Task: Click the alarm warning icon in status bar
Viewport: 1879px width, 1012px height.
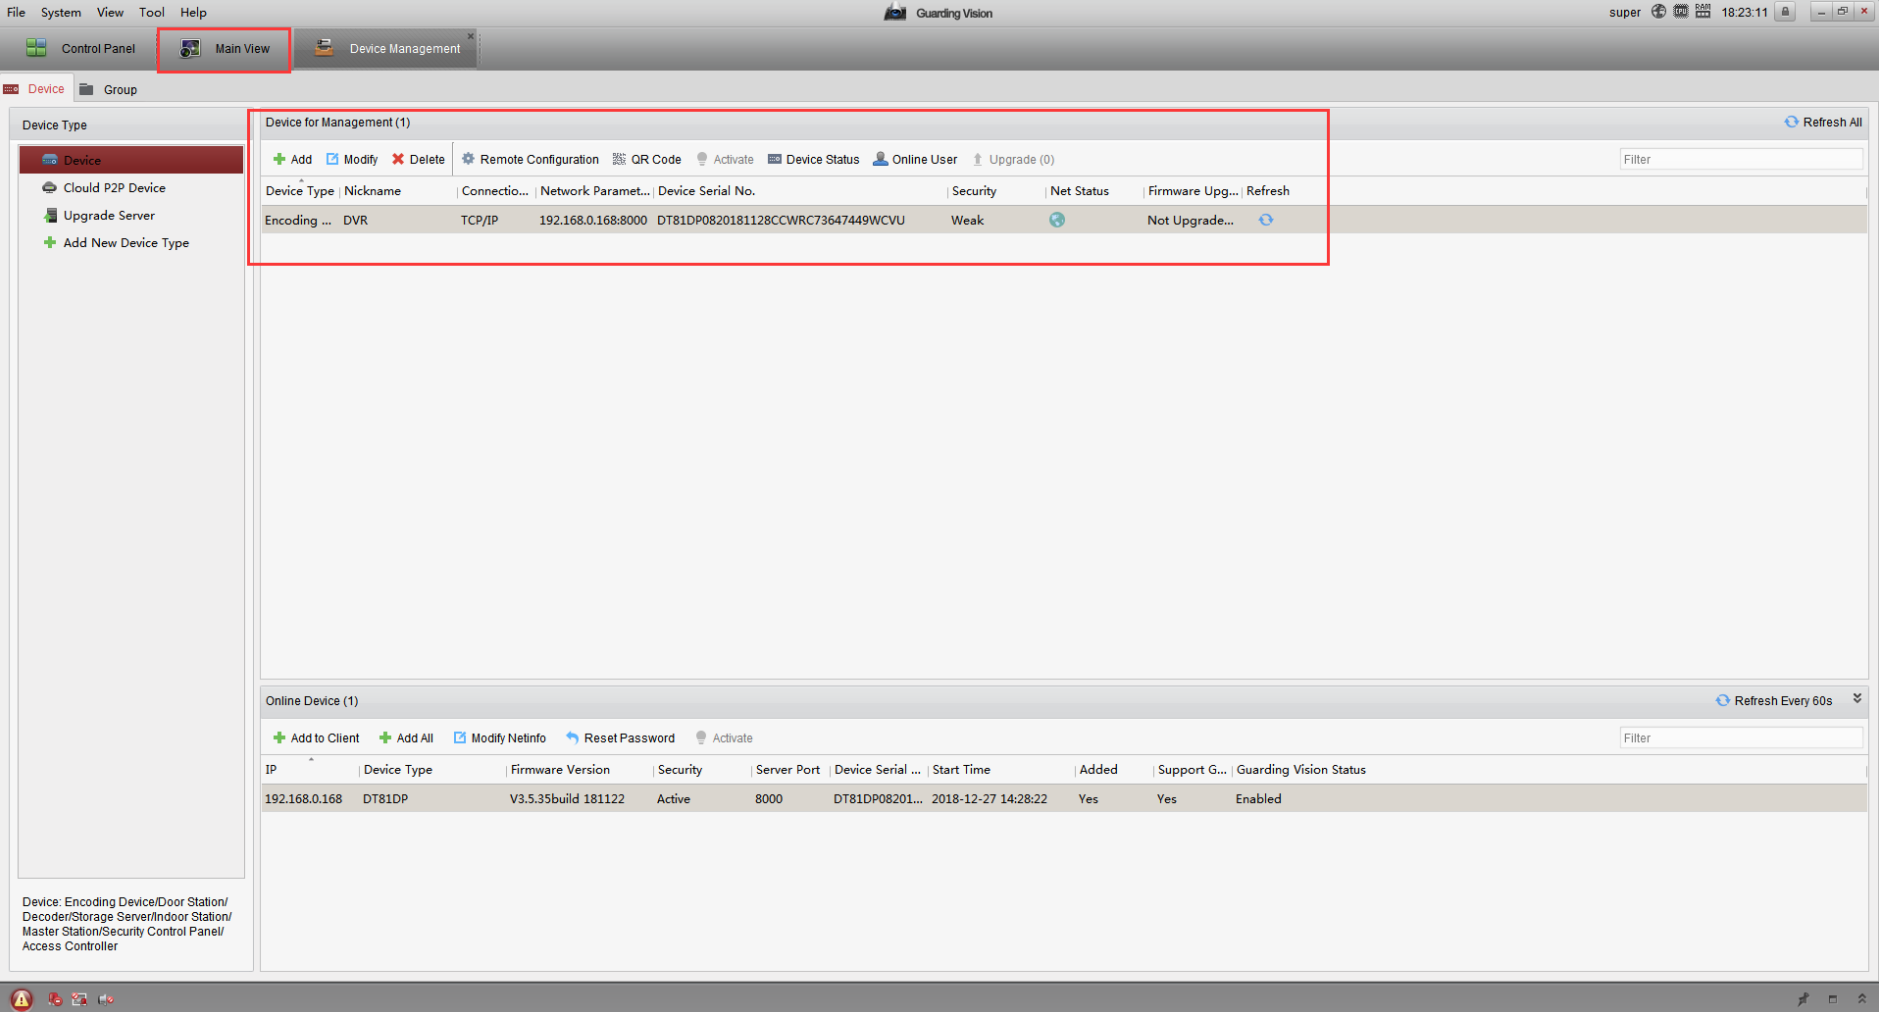Action: 21,998
